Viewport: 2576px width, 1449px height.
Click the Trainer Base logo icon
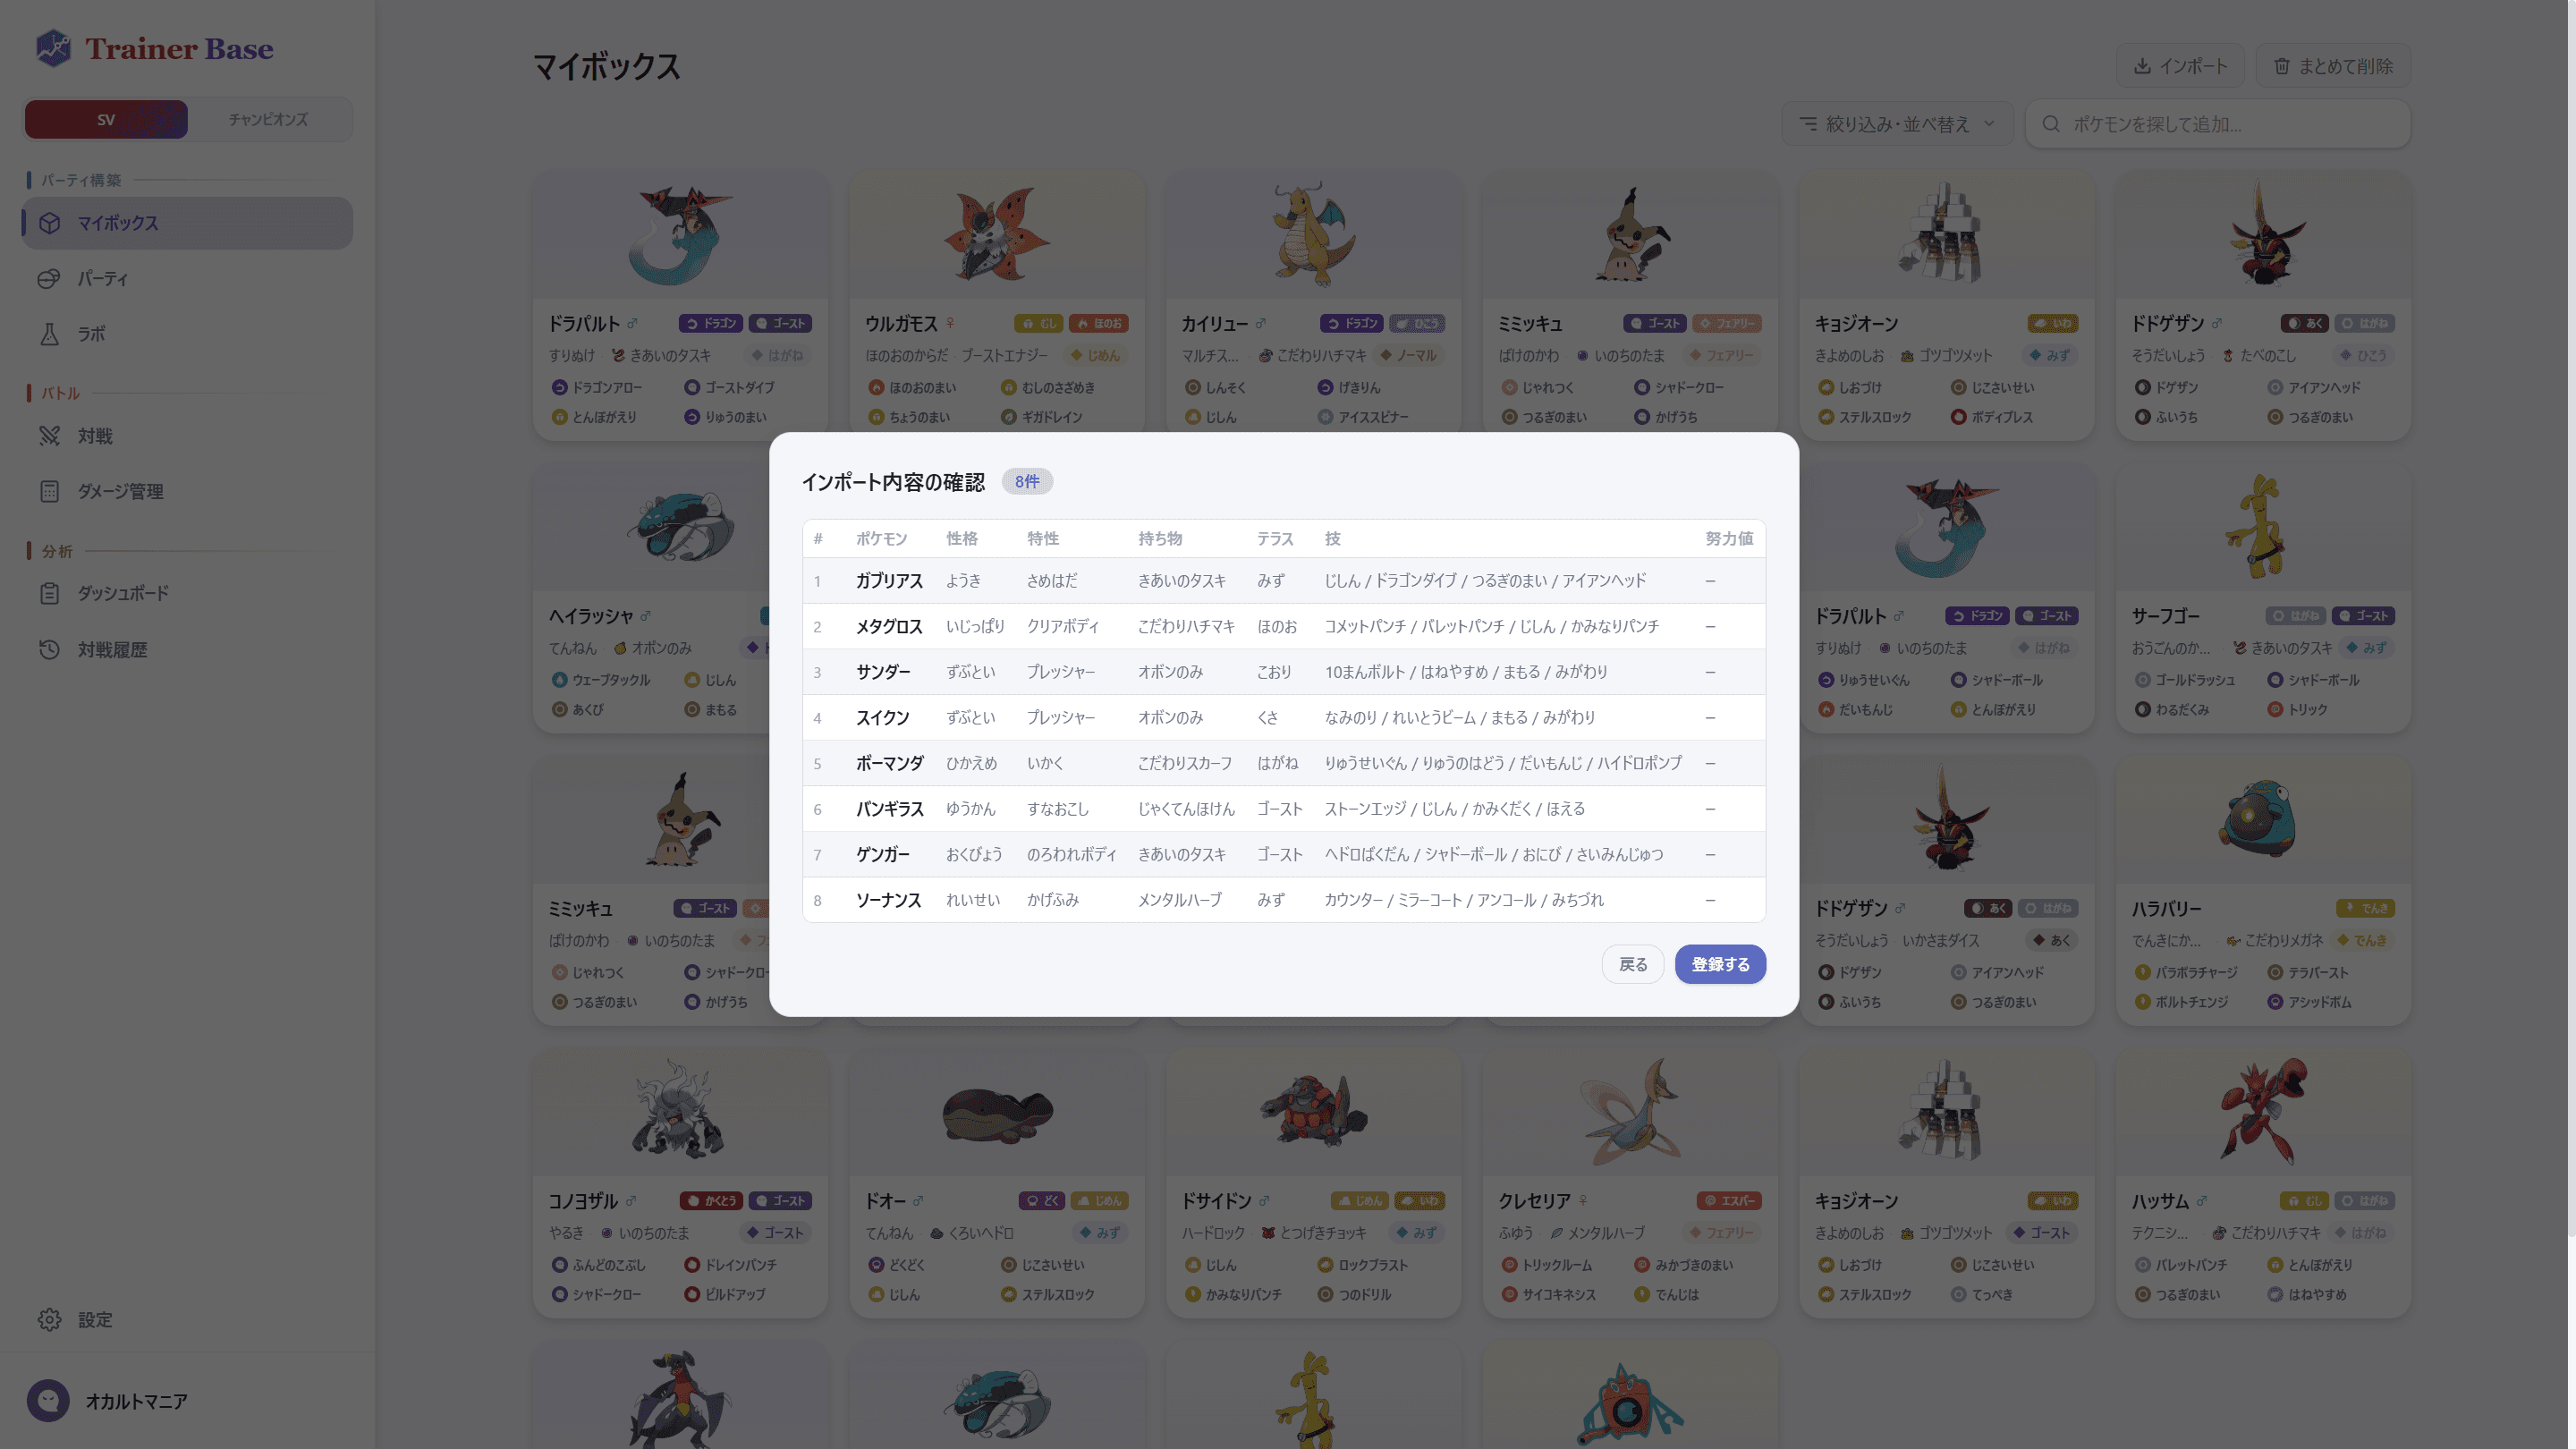tap(53, 47)
